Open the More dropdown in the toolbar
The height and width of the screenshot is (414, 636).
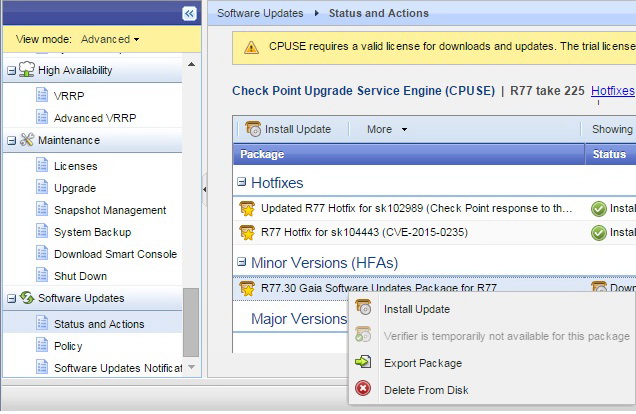[x=387, y=129]
